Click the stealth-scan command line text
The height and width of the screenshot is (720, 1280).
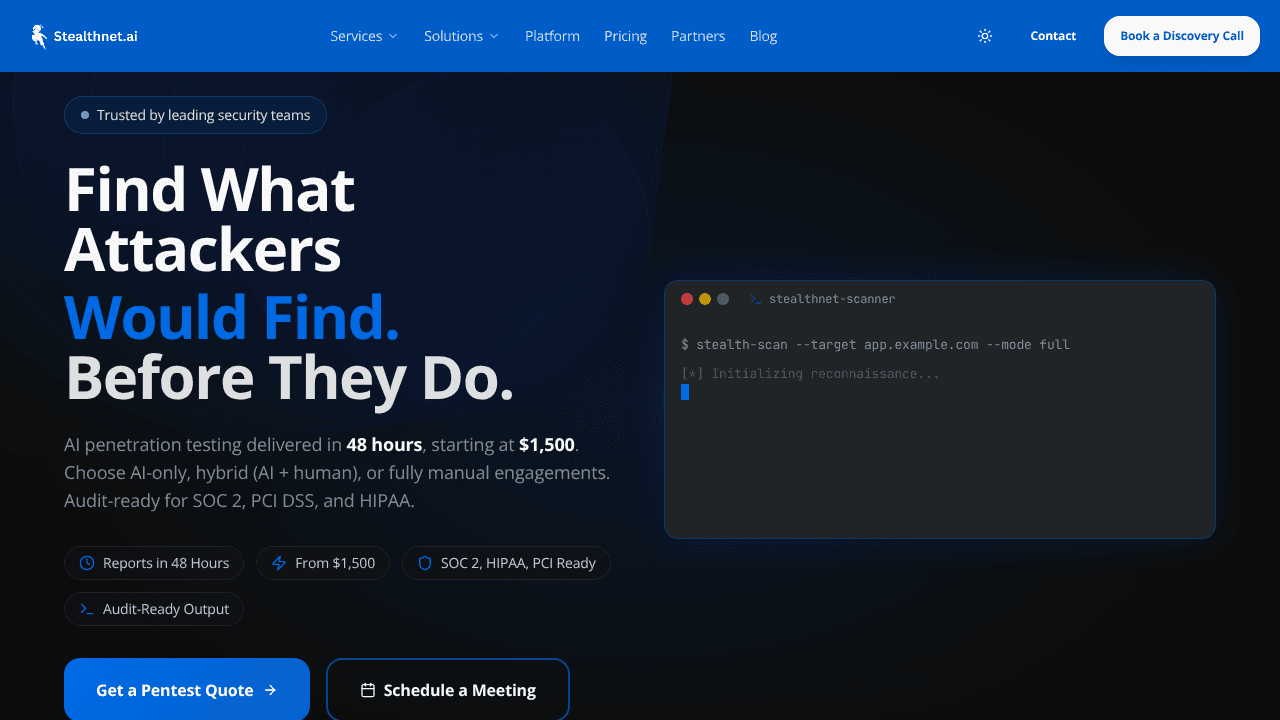click(875, 344)
